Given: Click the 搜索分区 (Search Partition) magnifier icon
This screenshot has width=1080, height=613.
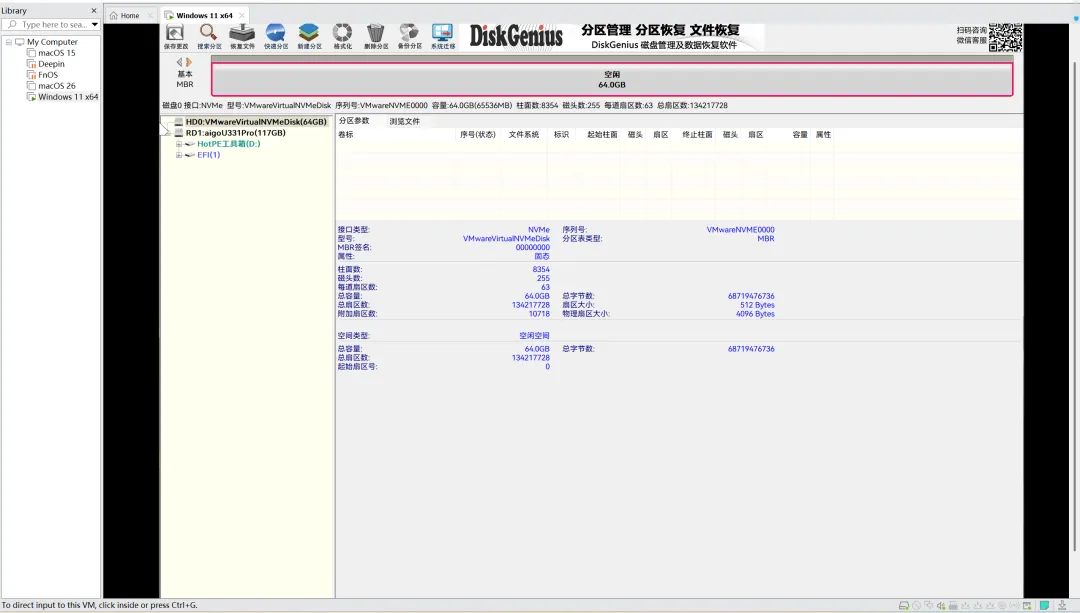Looking at the screenshot, I should click(209, 37).
